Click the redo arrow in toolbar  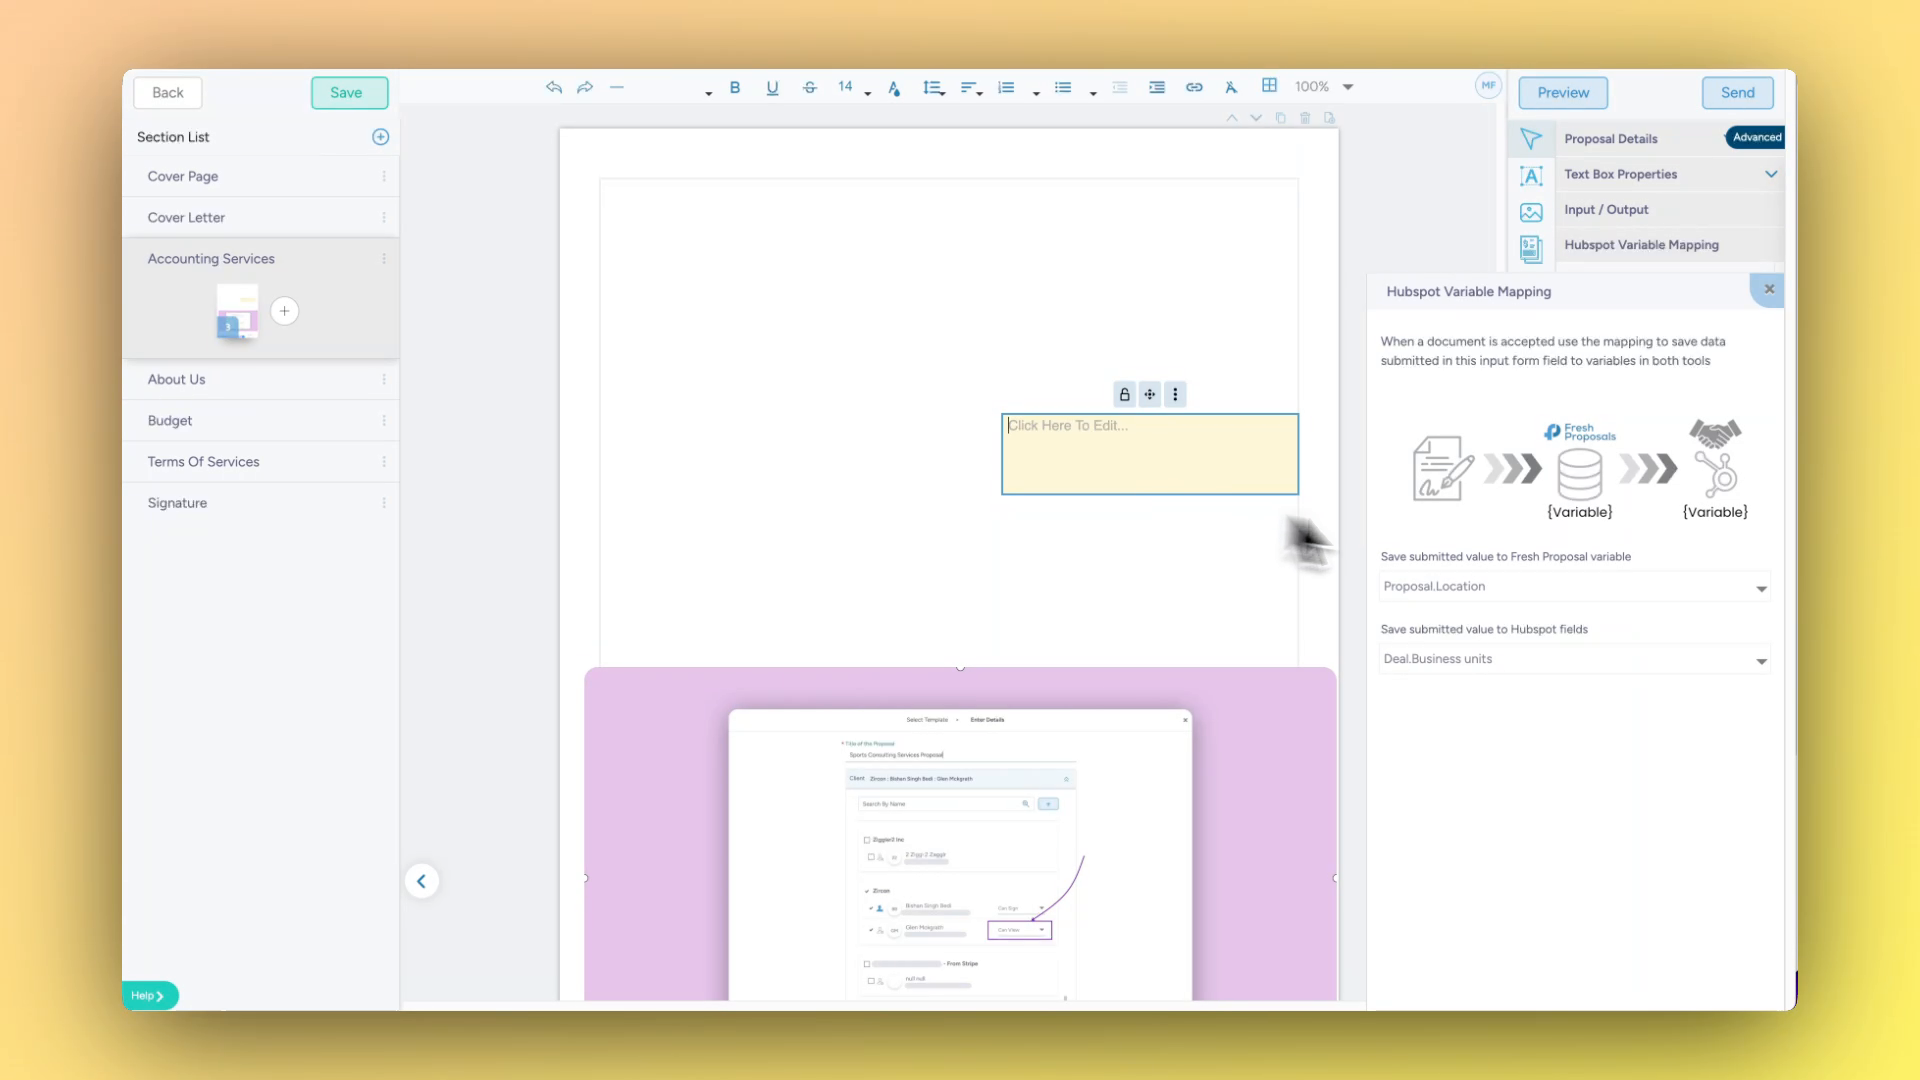[x=585, y=87]
